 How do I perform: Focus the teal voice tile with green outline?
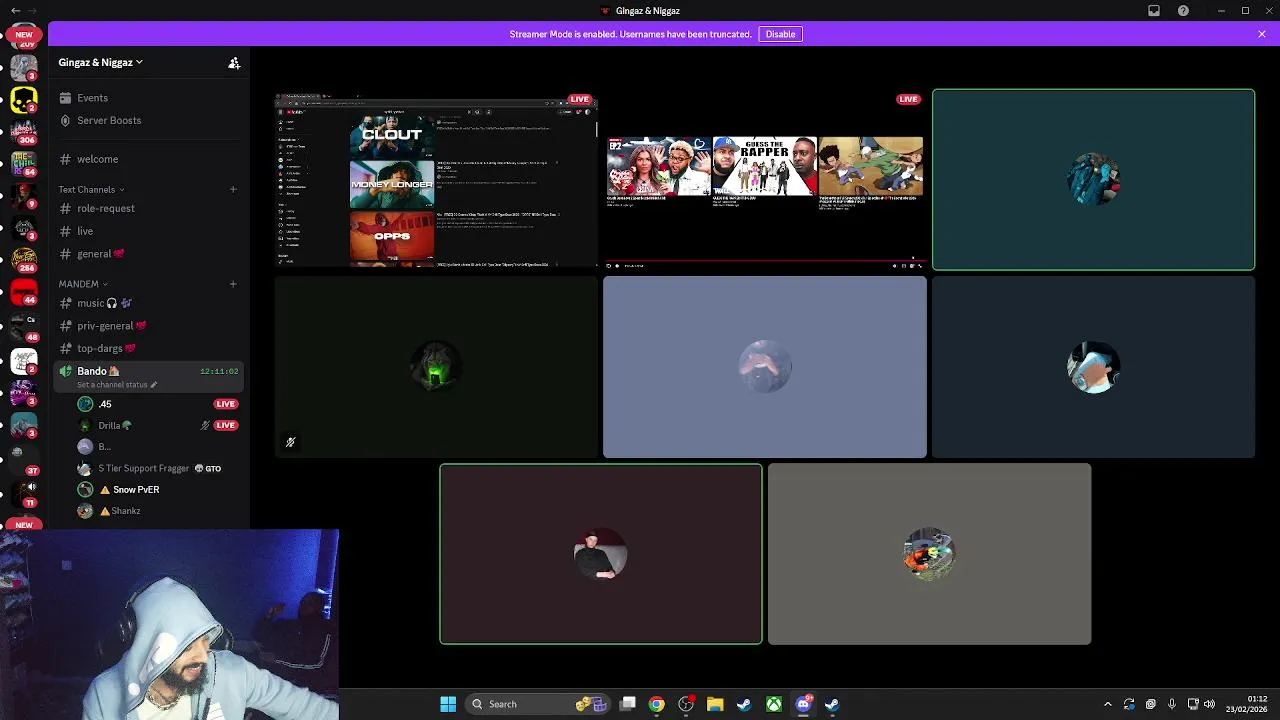point(1093,180)
